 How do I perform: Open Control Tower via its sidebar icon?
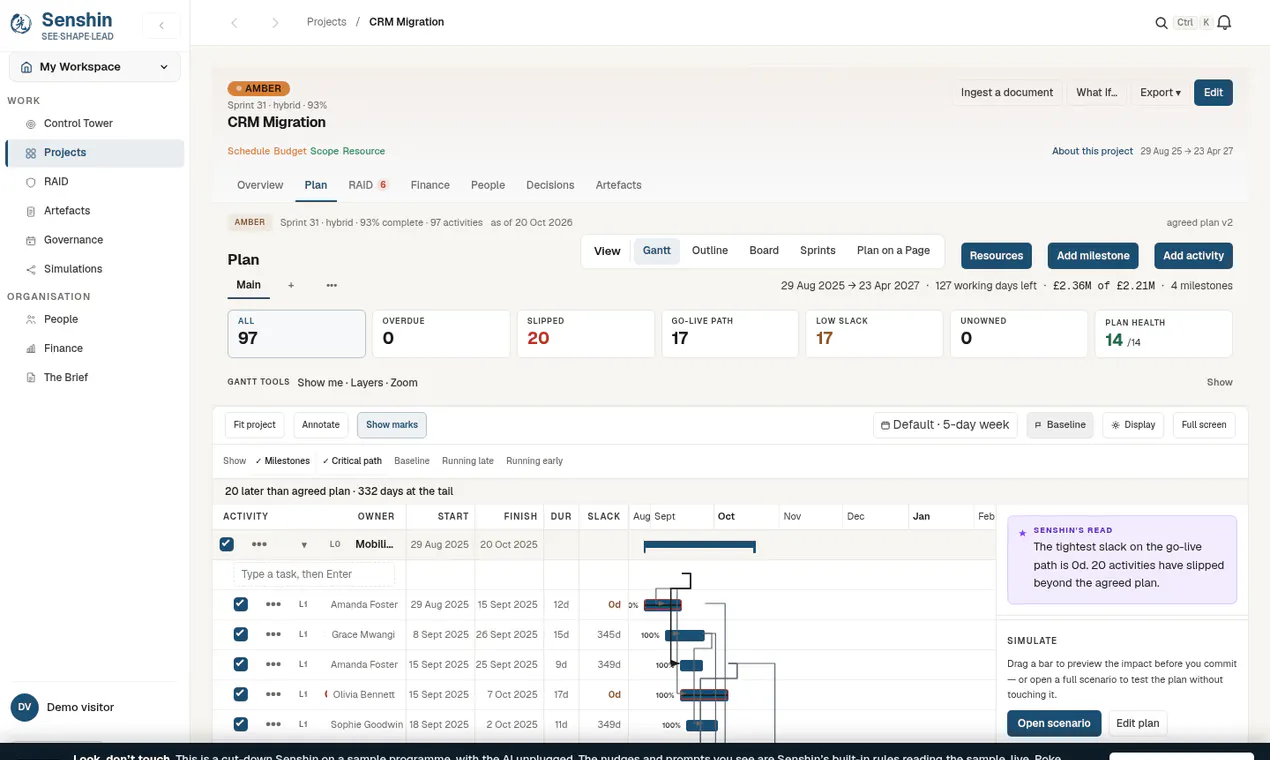click(31, 124)
